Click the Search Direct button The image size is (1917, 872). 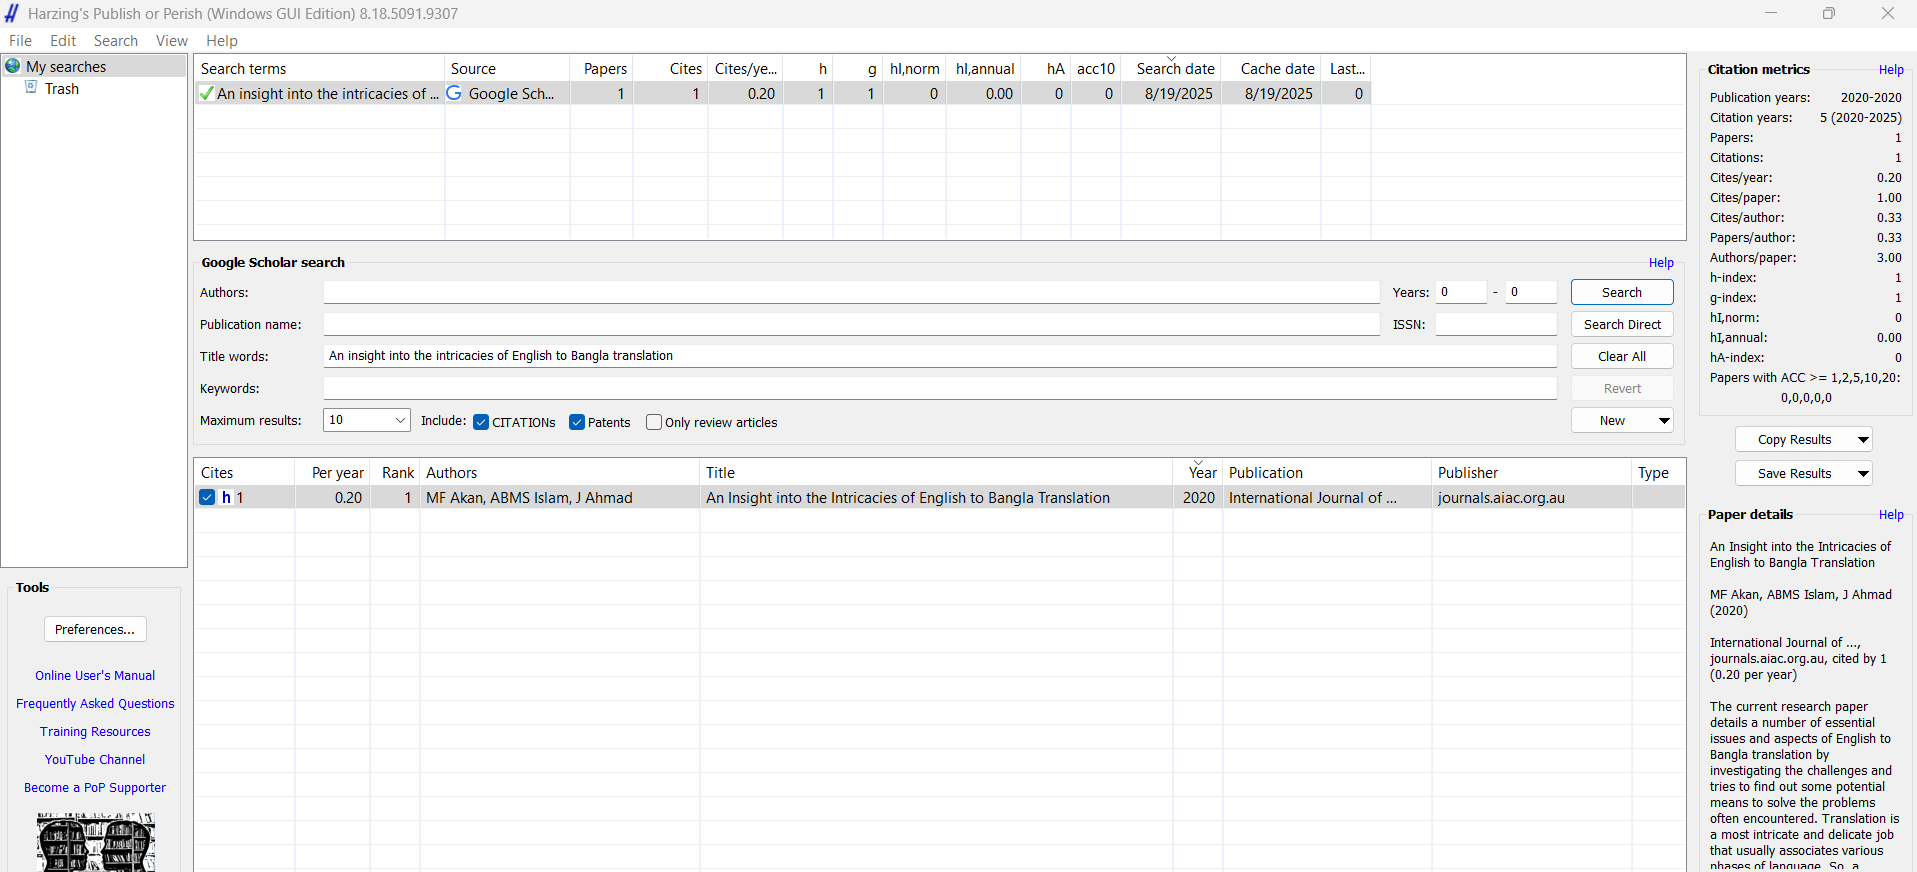[1622, 324]
